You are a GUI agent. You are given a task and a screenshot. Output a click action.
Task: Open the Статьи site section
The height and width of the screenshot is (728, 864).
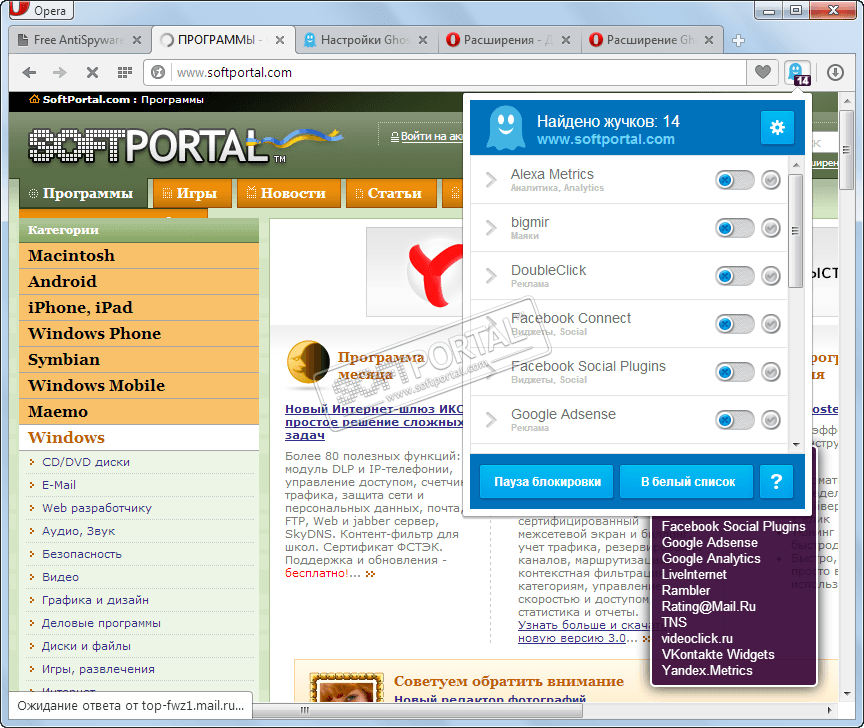391,193
